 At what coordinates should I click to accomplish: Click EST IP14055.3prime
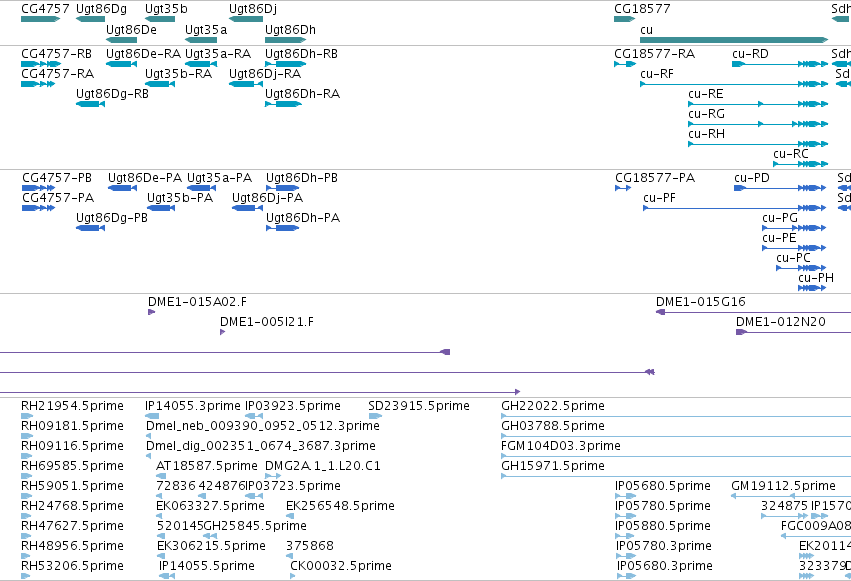coord(193,406)
